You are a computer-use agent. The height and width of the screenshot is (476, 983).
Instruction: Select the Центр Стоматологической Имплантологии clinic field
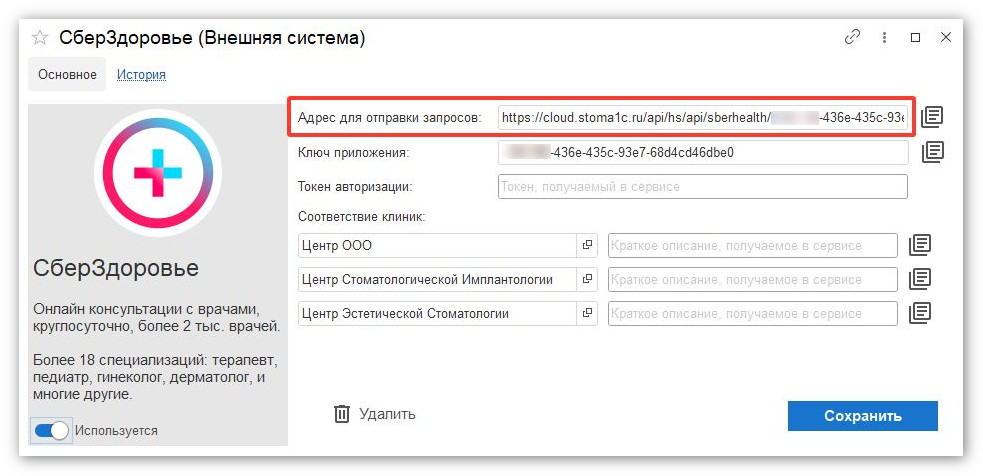point(437,279)
